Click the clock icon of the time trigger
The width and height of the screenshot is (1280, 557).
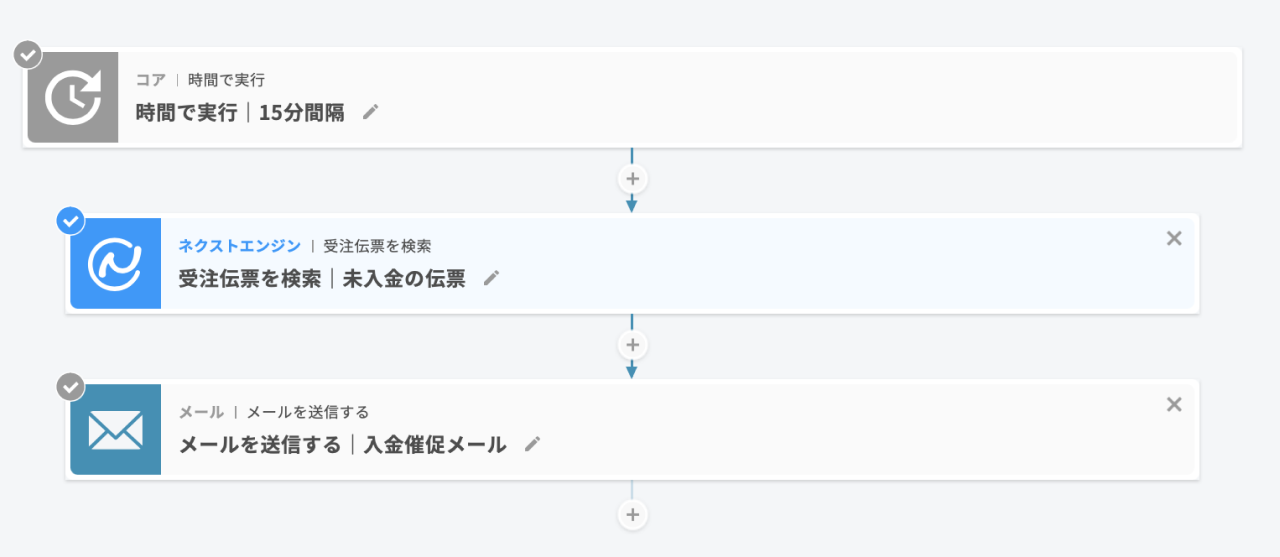(x=72, y=98)
